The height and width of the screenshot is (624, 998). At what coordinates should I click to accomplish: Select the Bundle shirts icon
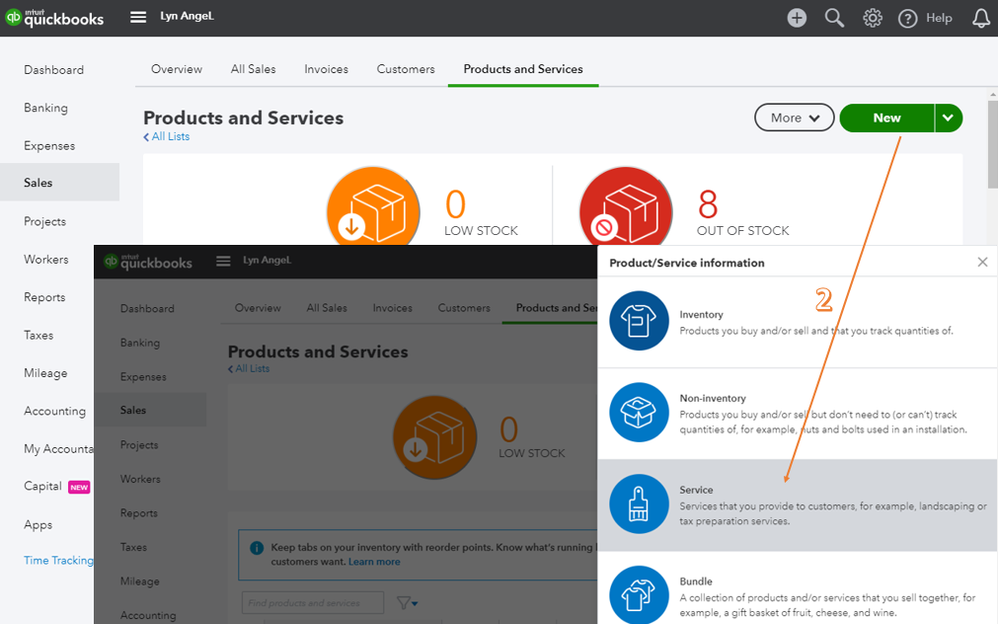coord(639,595)
